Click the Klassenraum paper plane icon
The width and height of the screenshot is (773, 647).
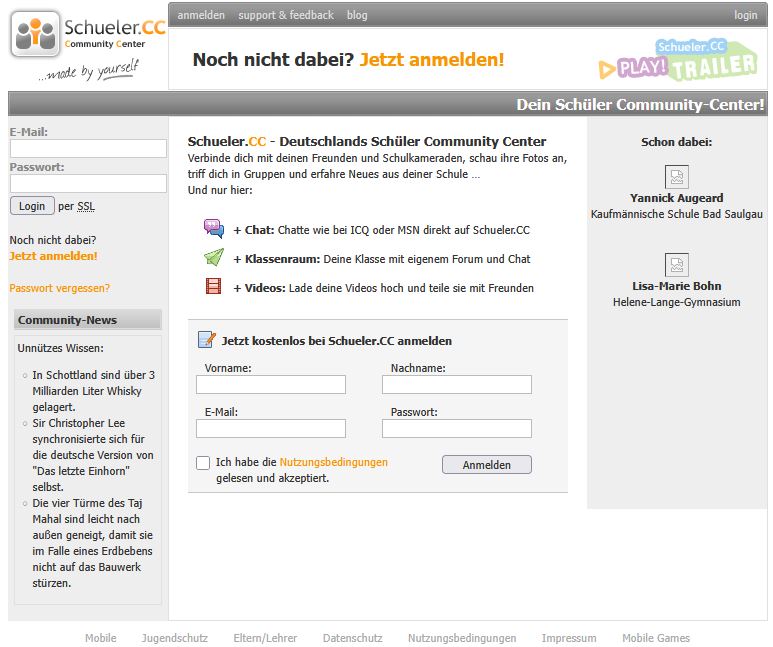pyautogui.click(x=214, y=257)
